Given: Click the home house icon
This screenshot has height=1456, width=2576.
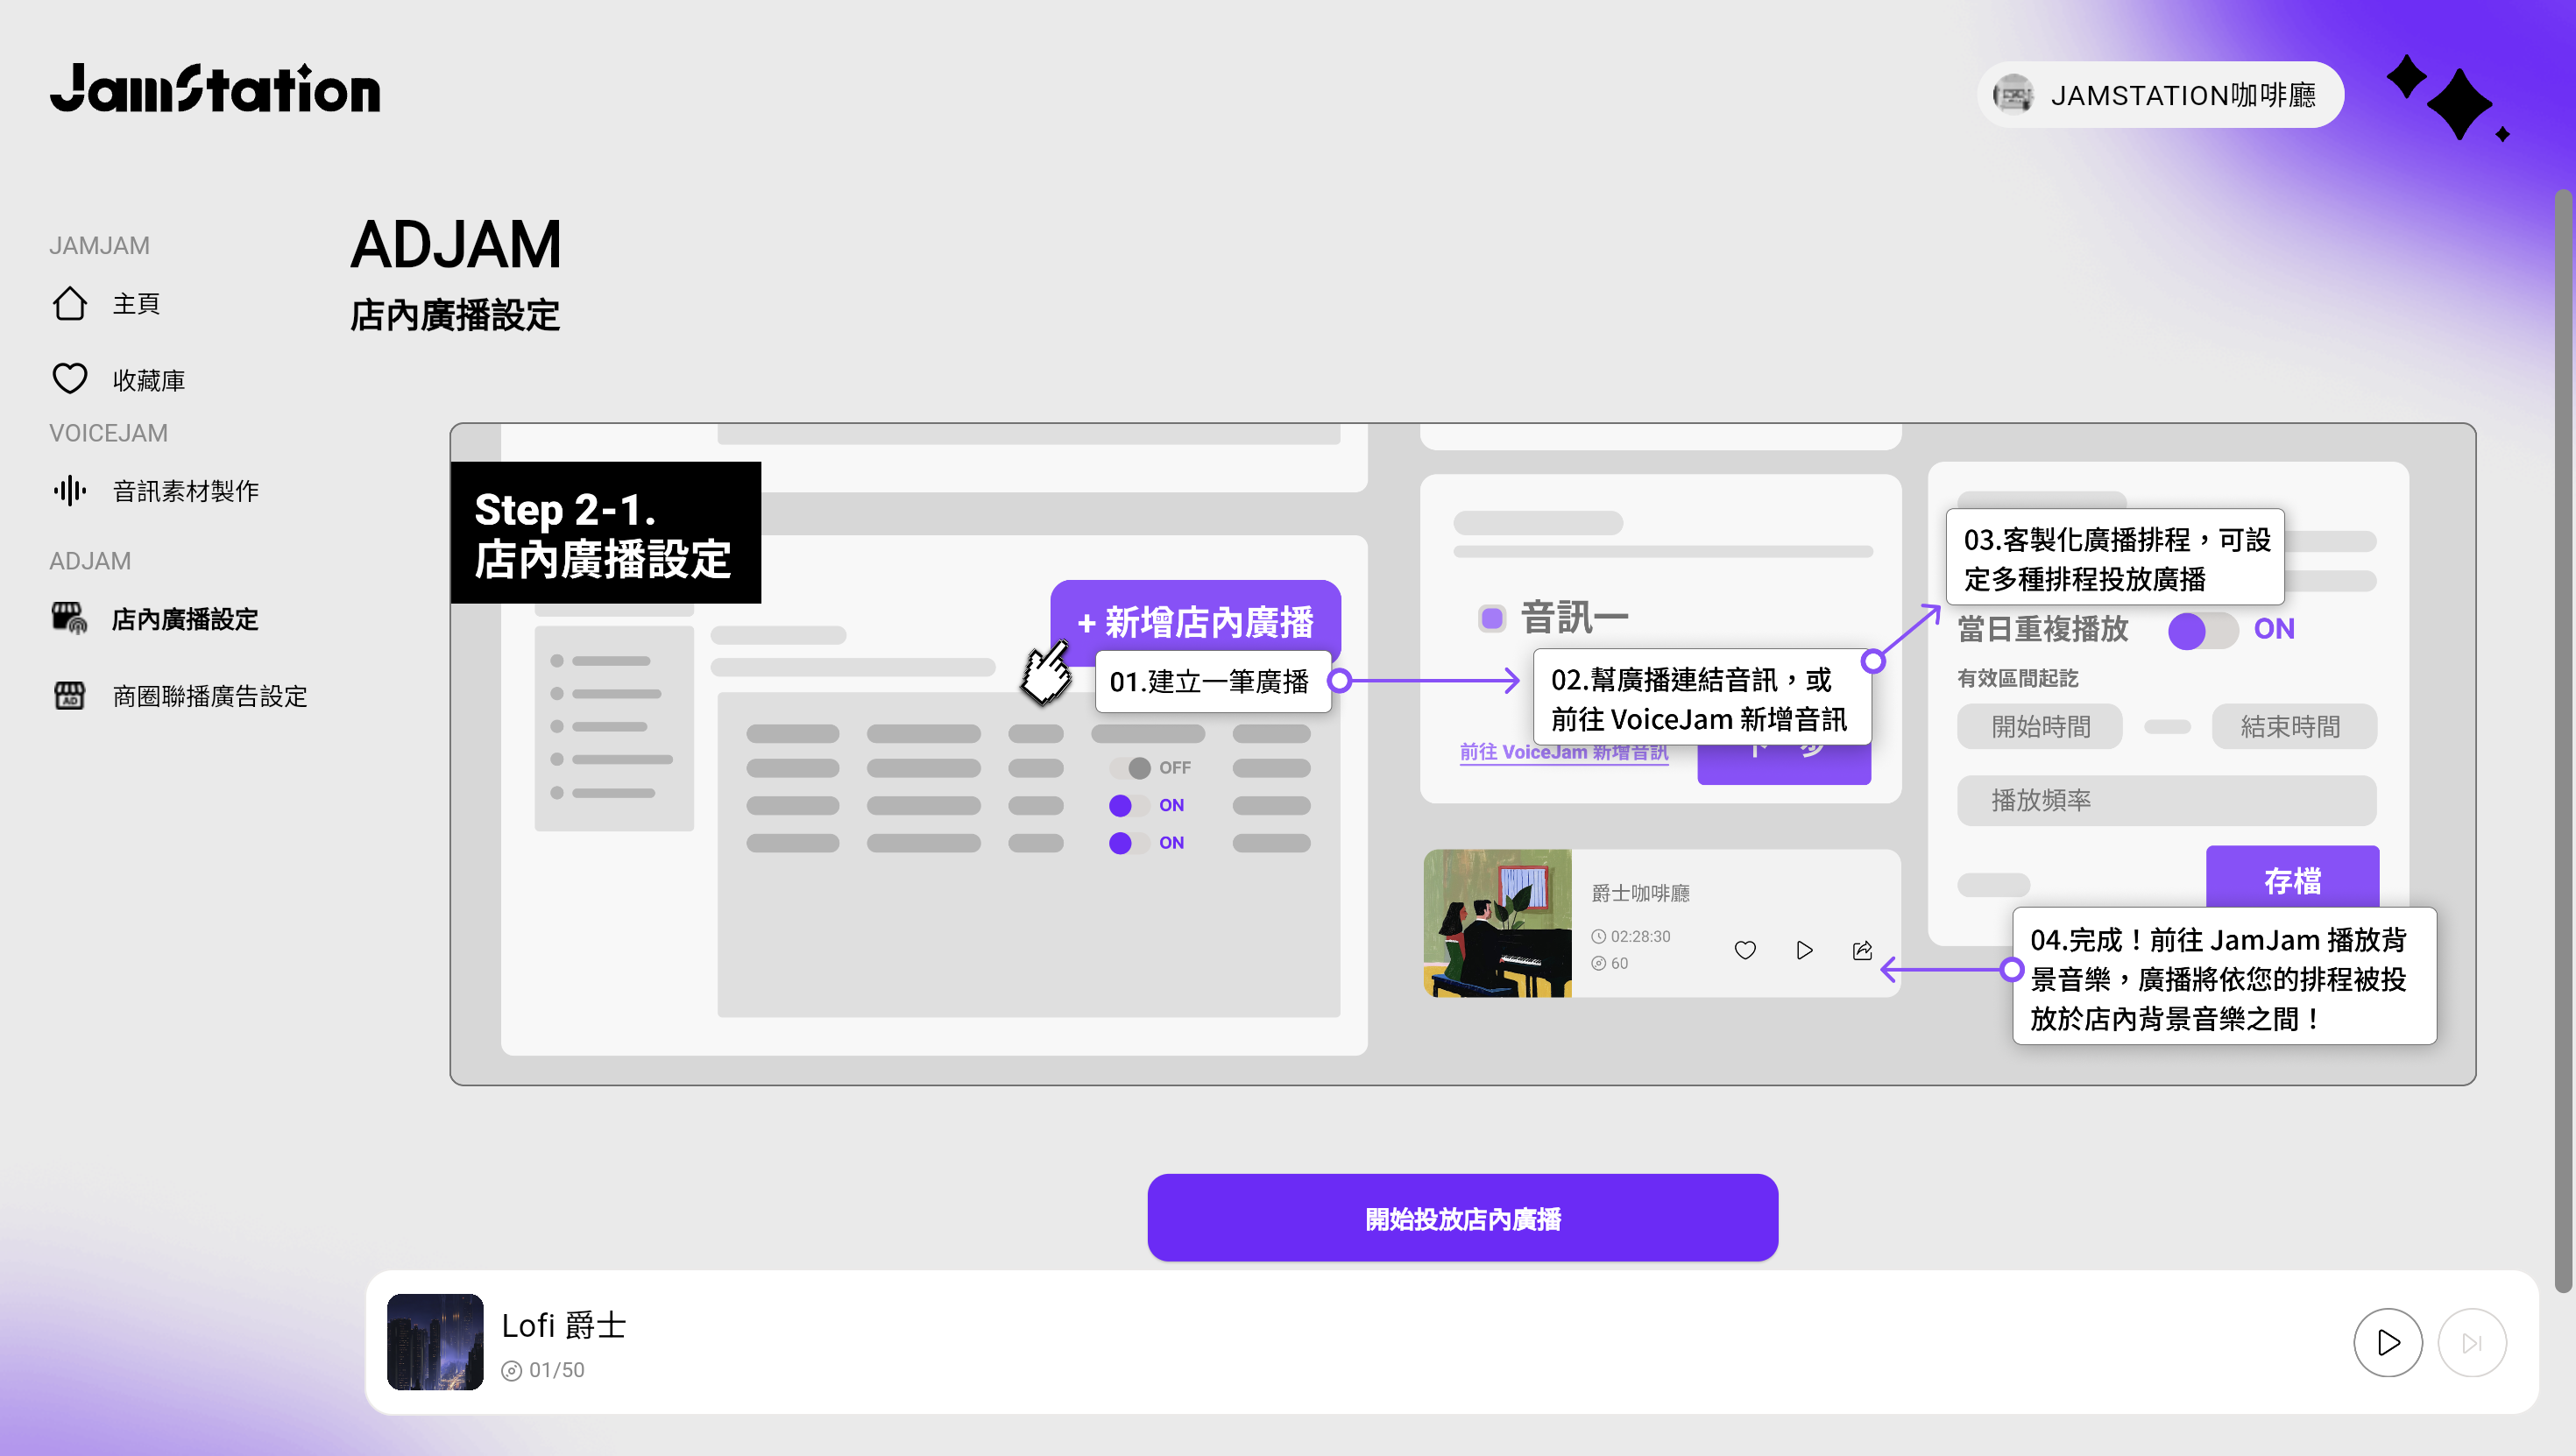Looking at the screenshot, I should [x=70, y=303].
